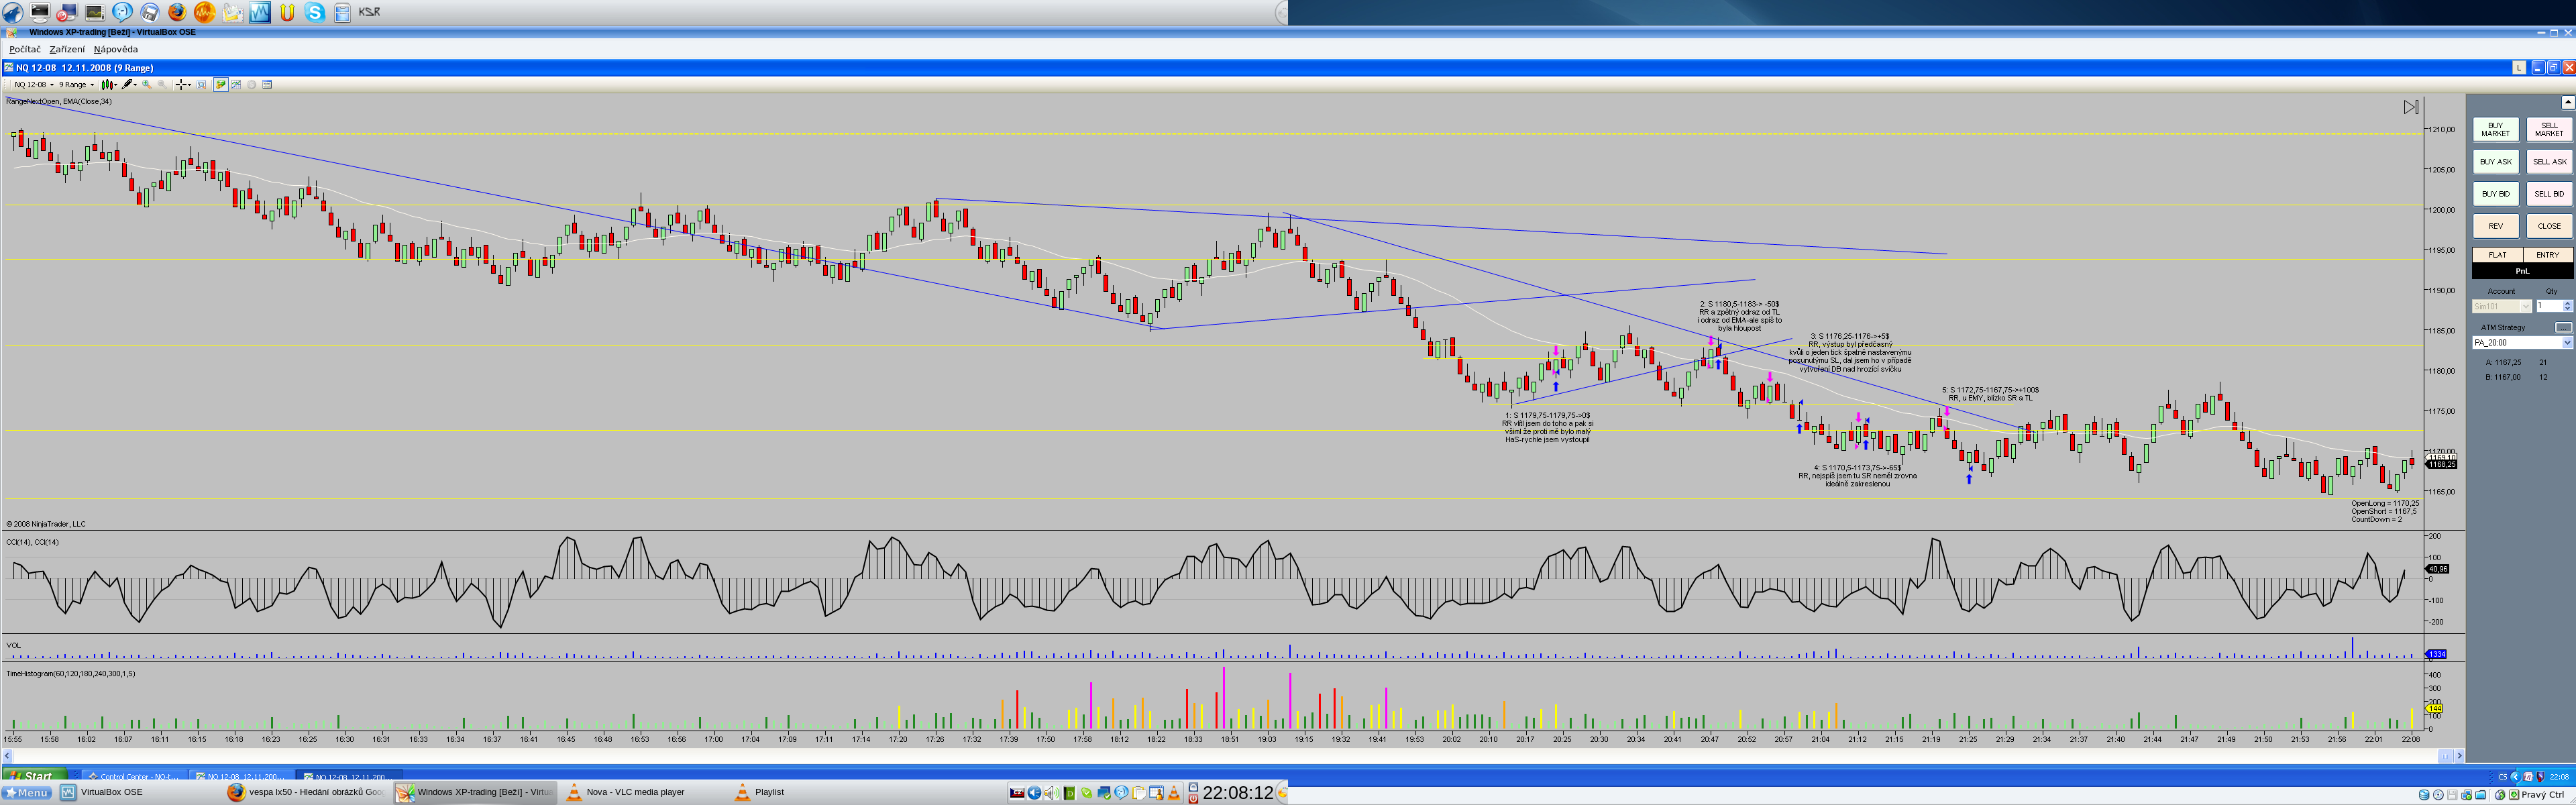Expand the NQ 12-08 instrument dropdown
Viewport: 2576px width, 805px height.
click(51, 85)
